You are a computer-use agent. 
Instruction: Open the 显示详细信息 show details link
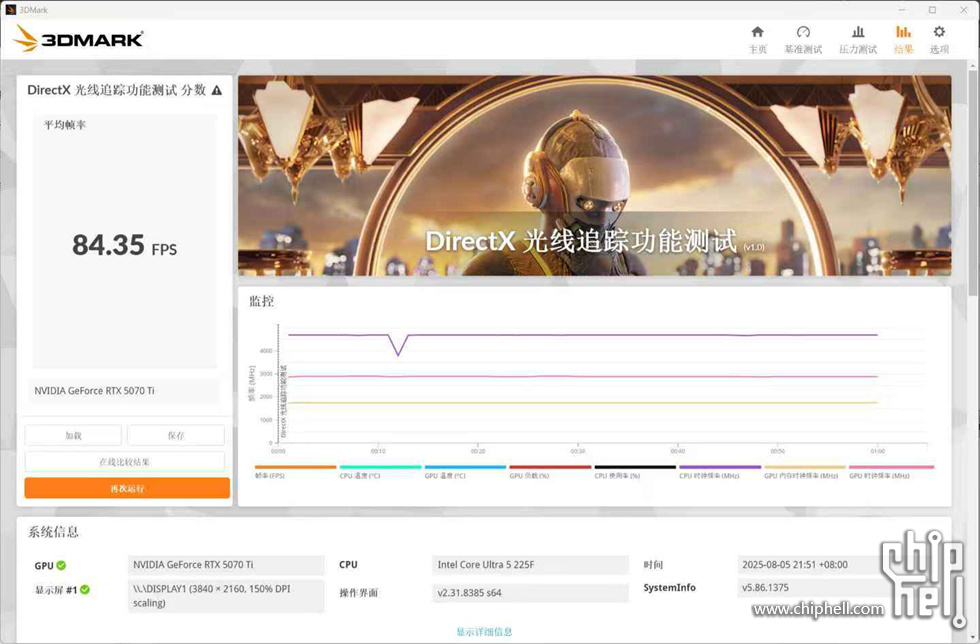(x=484, y=631)
